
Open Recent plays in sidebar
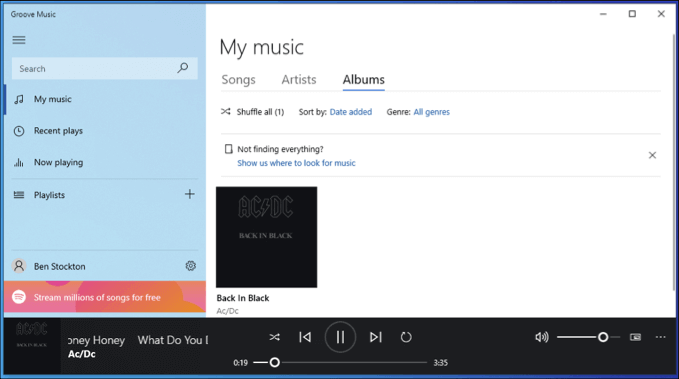[104, 131]
